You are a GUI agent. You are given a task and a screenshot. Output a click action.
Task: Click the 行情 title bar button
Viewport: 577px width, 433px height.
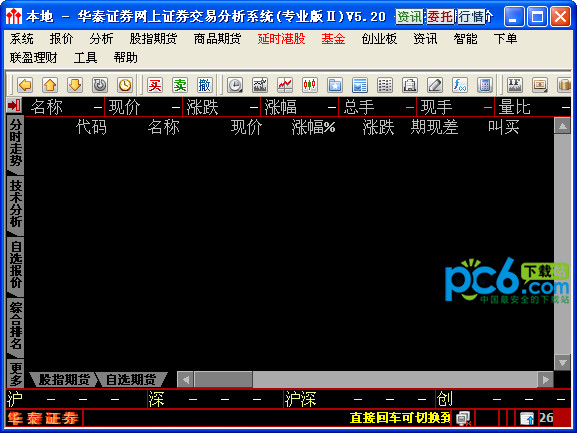click(471, 17)
